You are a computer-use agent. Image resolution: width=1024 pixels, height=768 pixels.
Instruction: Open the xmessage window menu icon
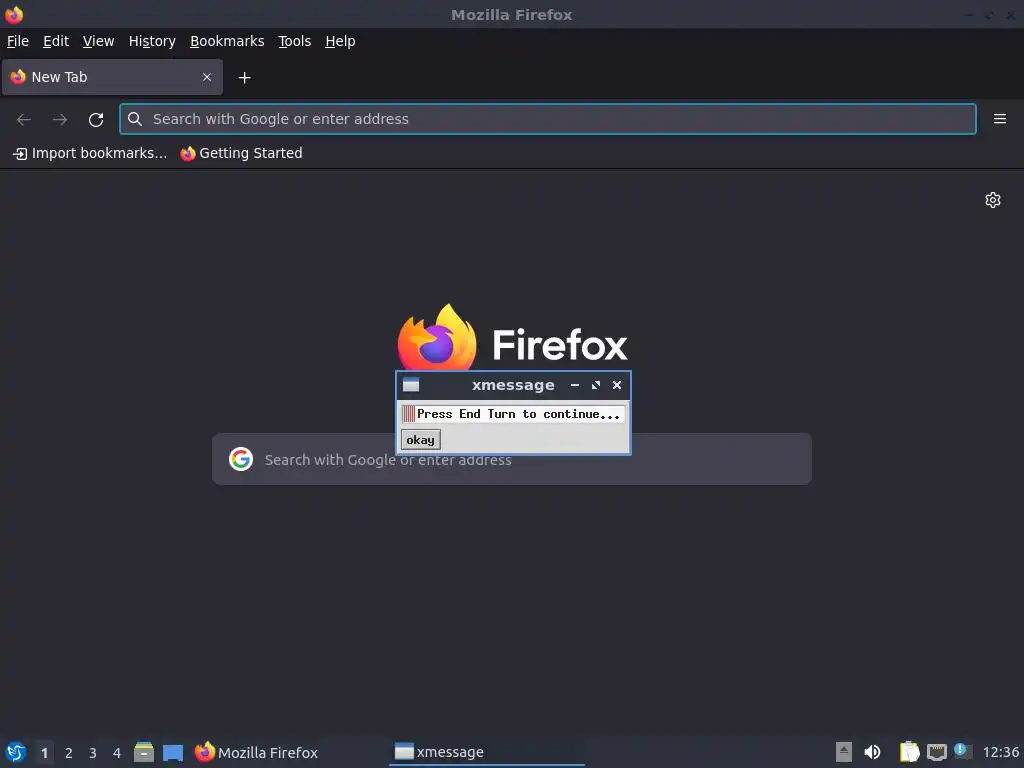[411, 385]
